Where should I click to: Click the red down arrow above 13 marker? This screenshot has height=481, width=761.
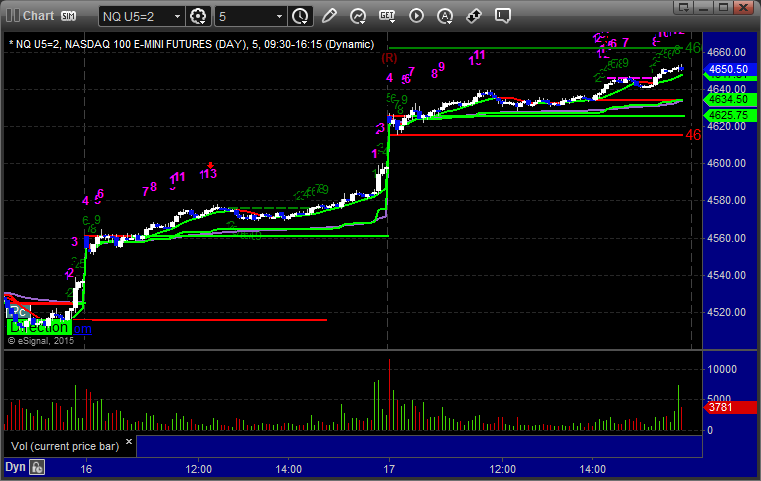[210, 166]
